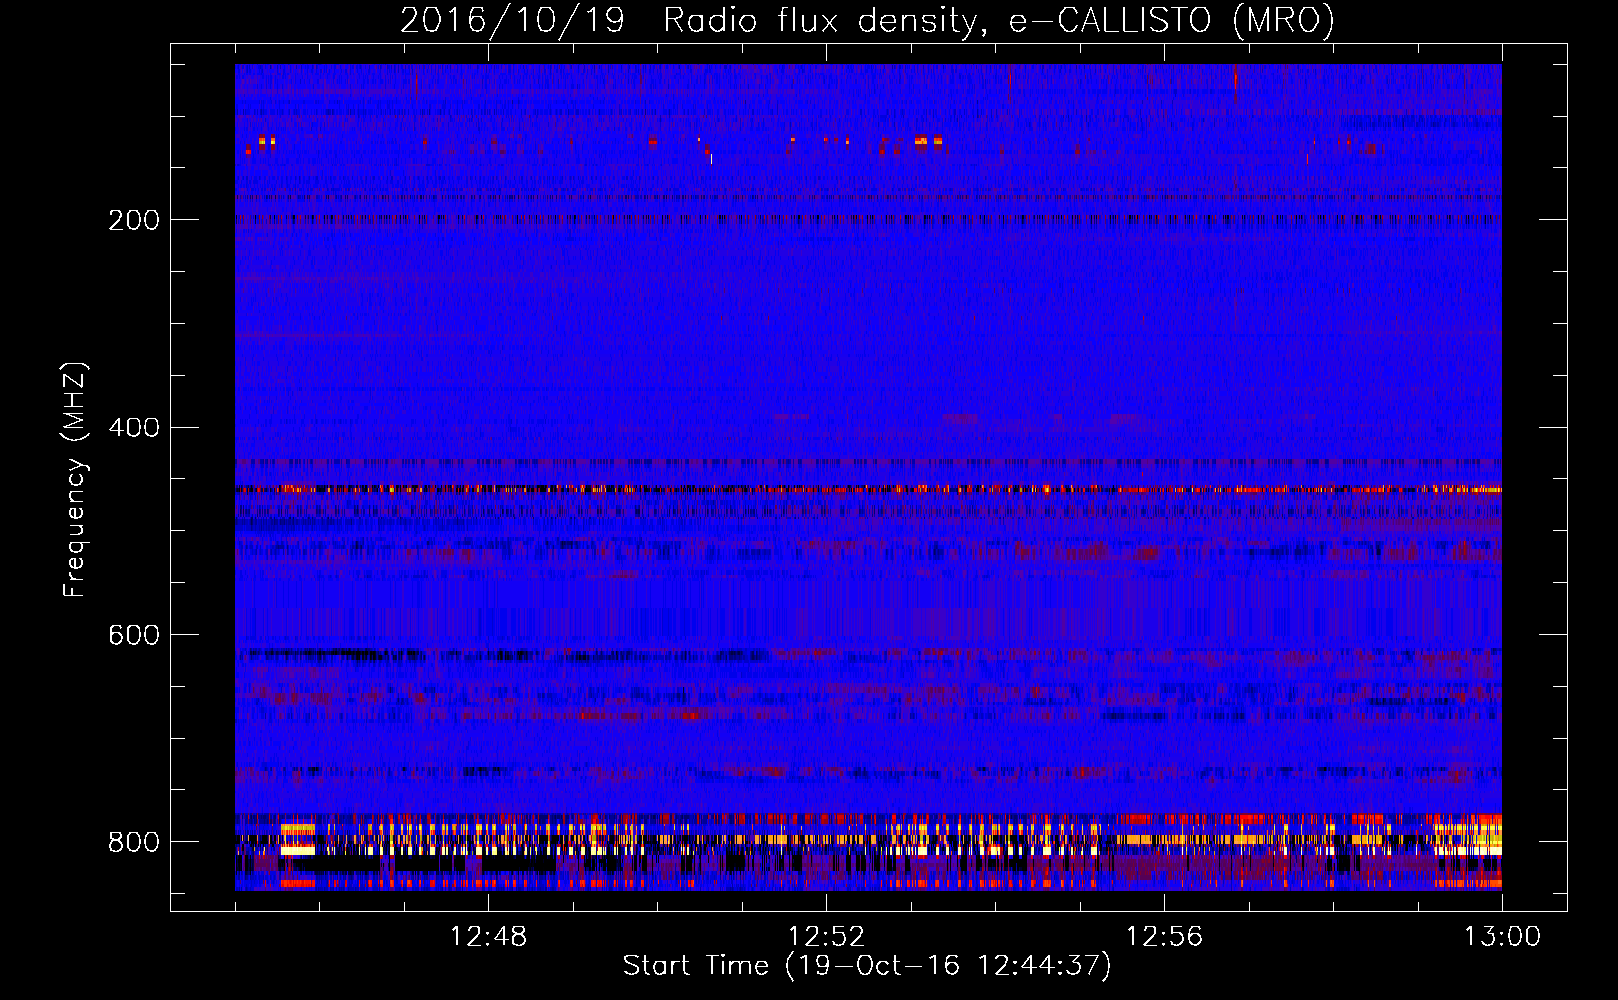Click the 12:48 time tick label
Viewport: 1618px width, 1000px height.
pos(488,937)
